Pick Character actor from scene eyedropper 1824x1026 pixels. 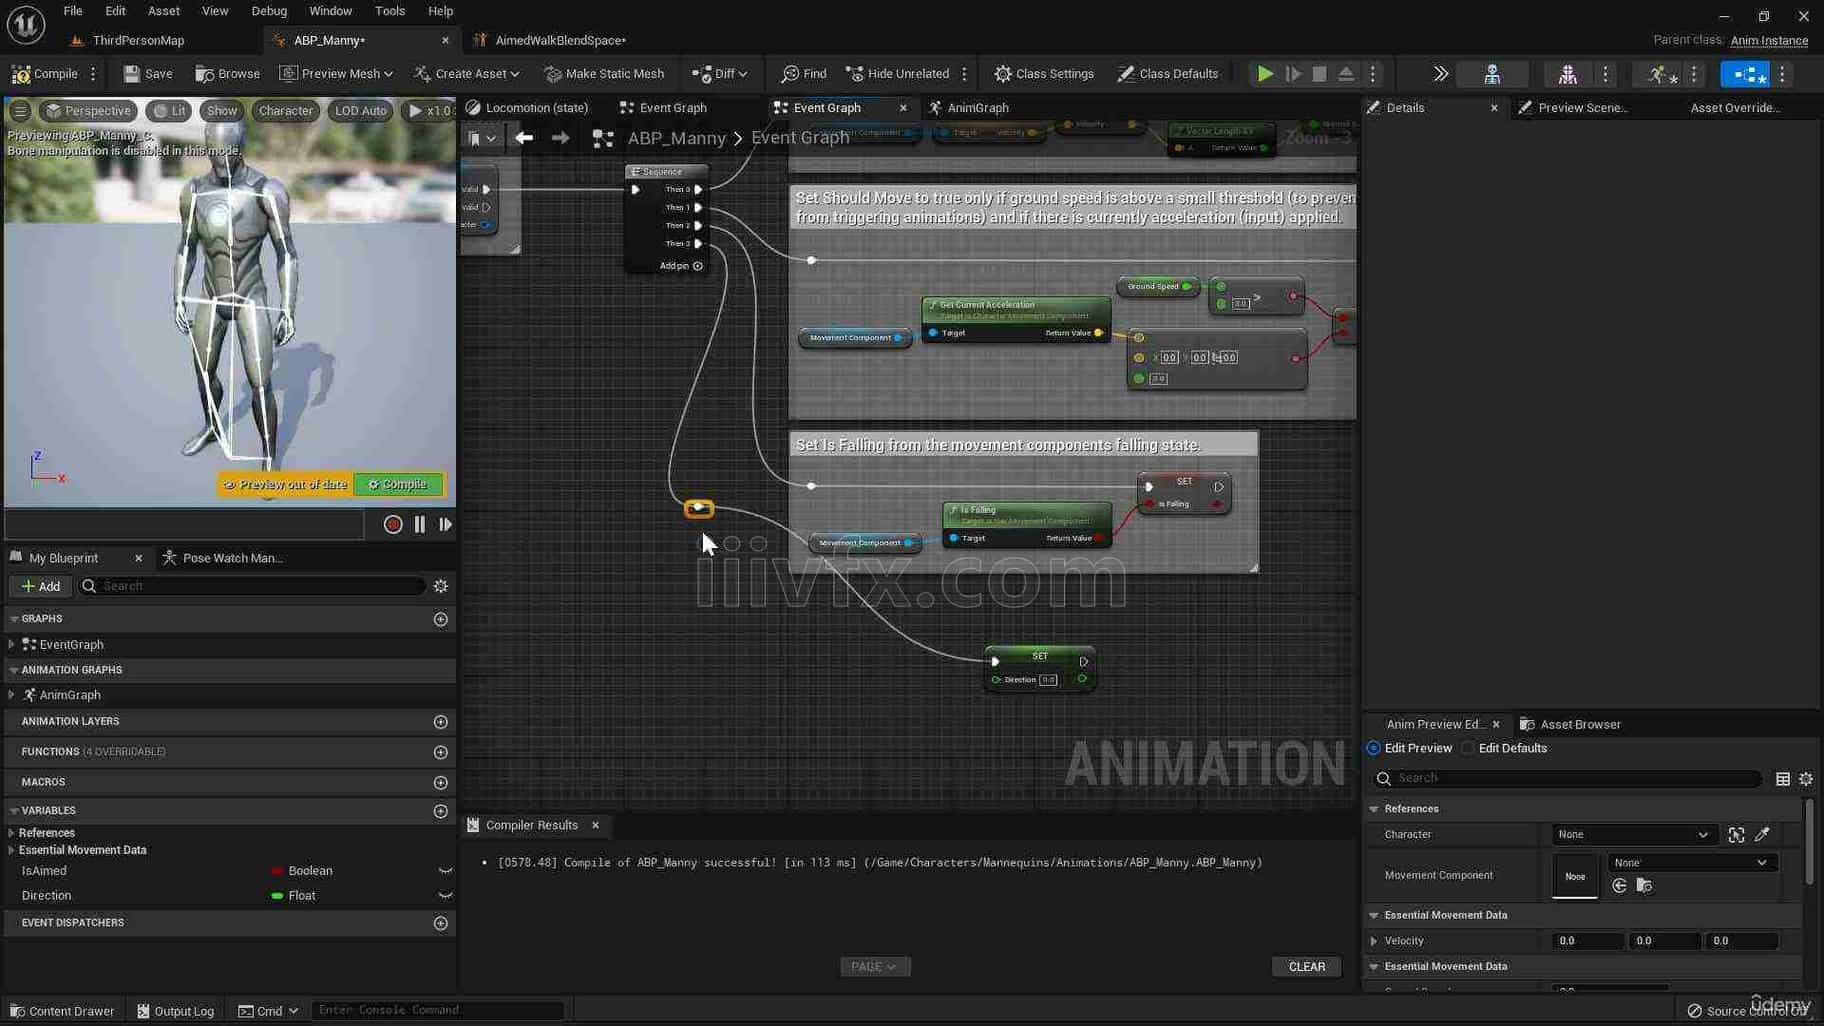pyautogui.click(x=1762, y=835)
